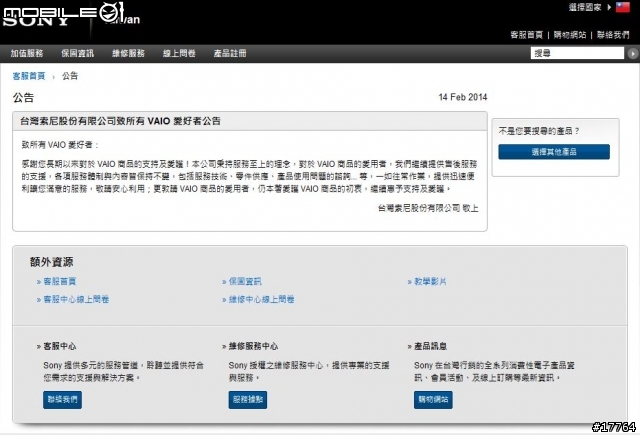Open the 維修中心線上問卷 link
The image size is (640, 435).
tap(261, 299)
